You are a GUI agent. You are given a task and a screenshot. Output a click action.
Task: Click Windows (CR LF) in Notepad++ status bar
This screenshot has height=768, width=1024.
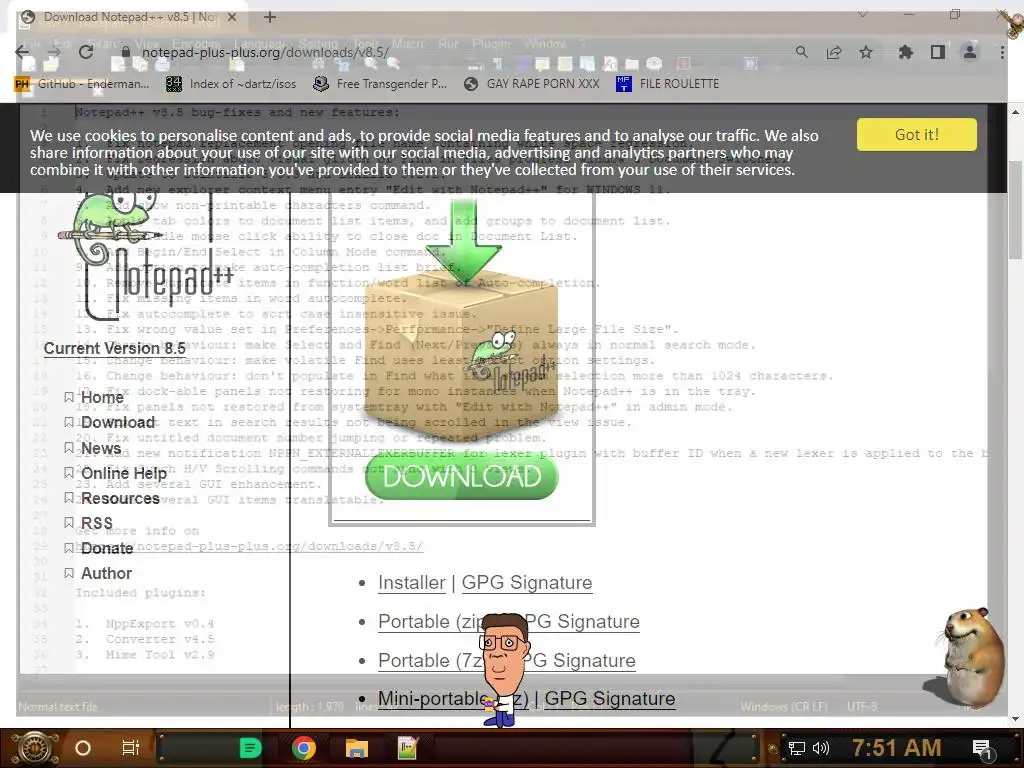[x=784, y=707]
